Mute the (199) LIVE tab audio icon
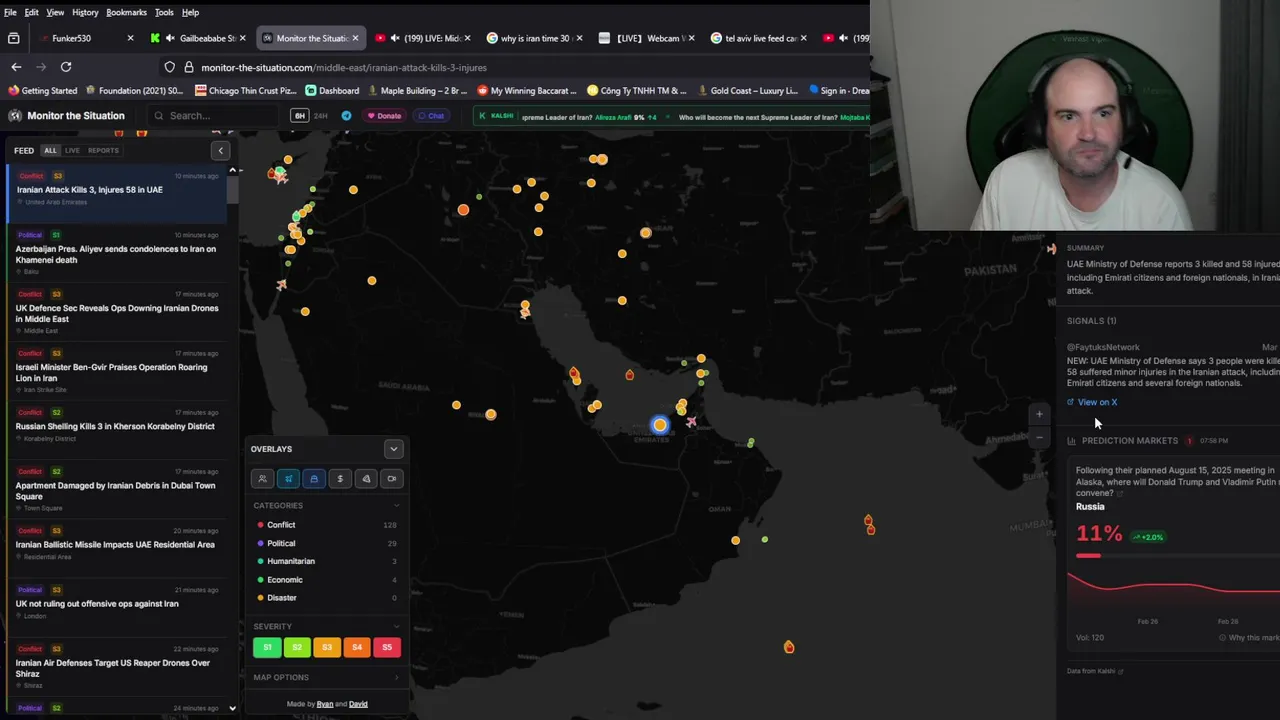The width and height of the screenshot is (1280, 720). (395, 38)
